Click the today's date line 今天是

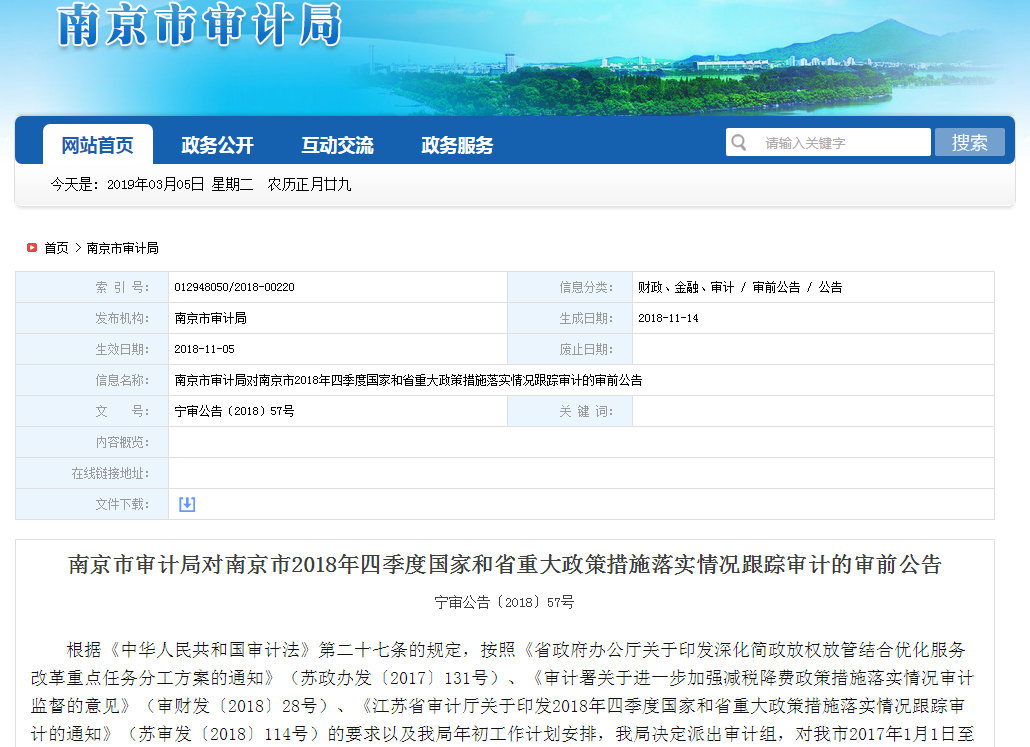201,185
